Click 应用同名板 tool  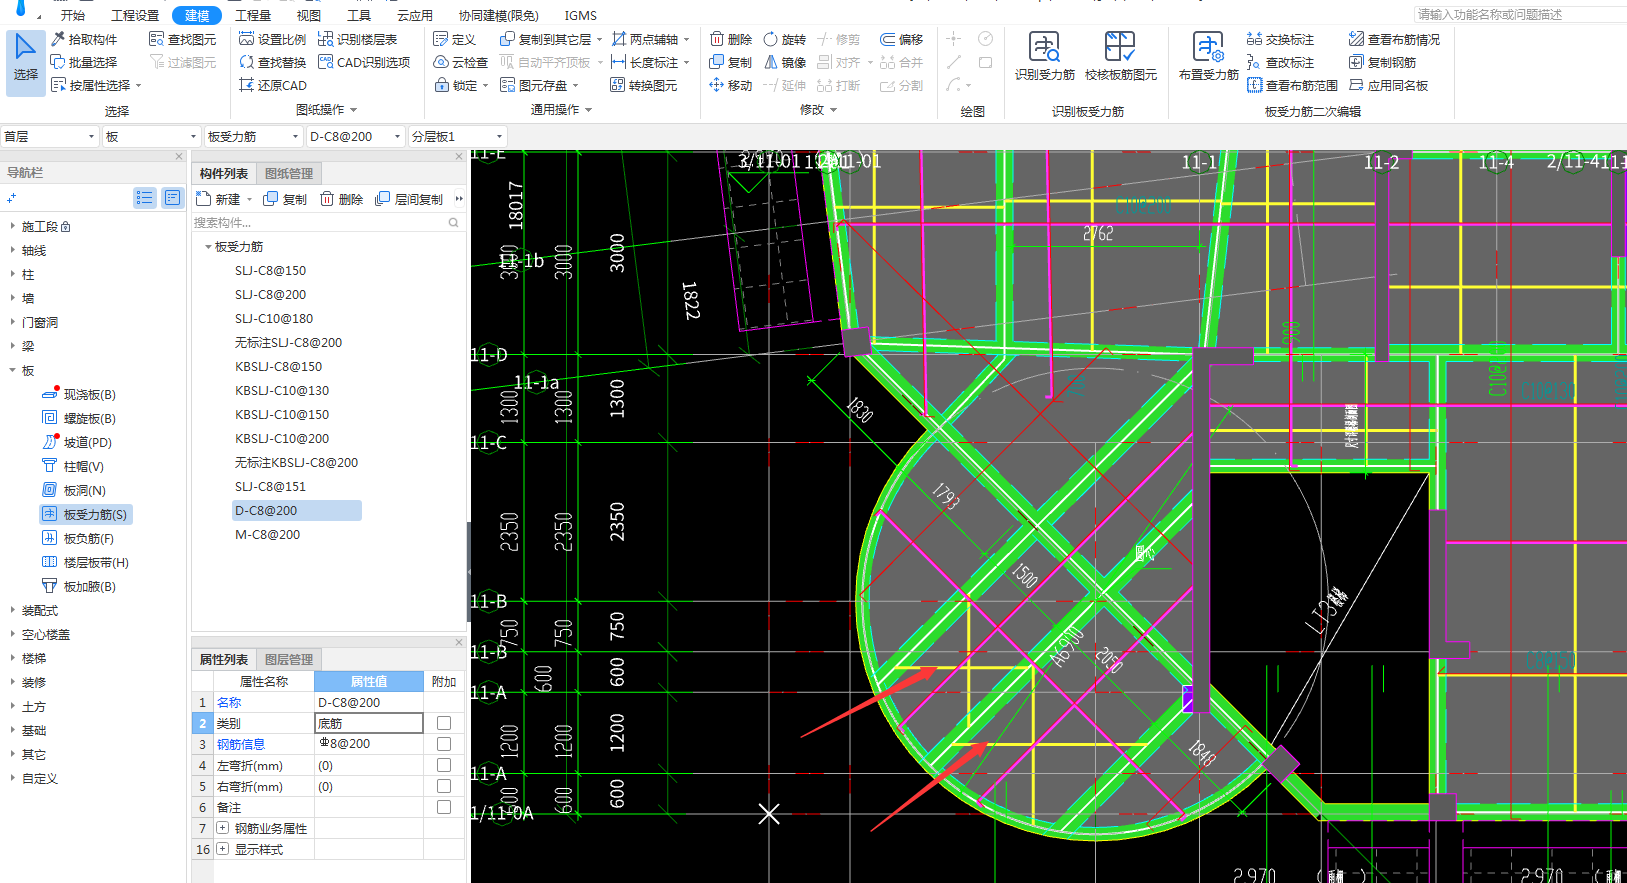tap(1389, 85)
